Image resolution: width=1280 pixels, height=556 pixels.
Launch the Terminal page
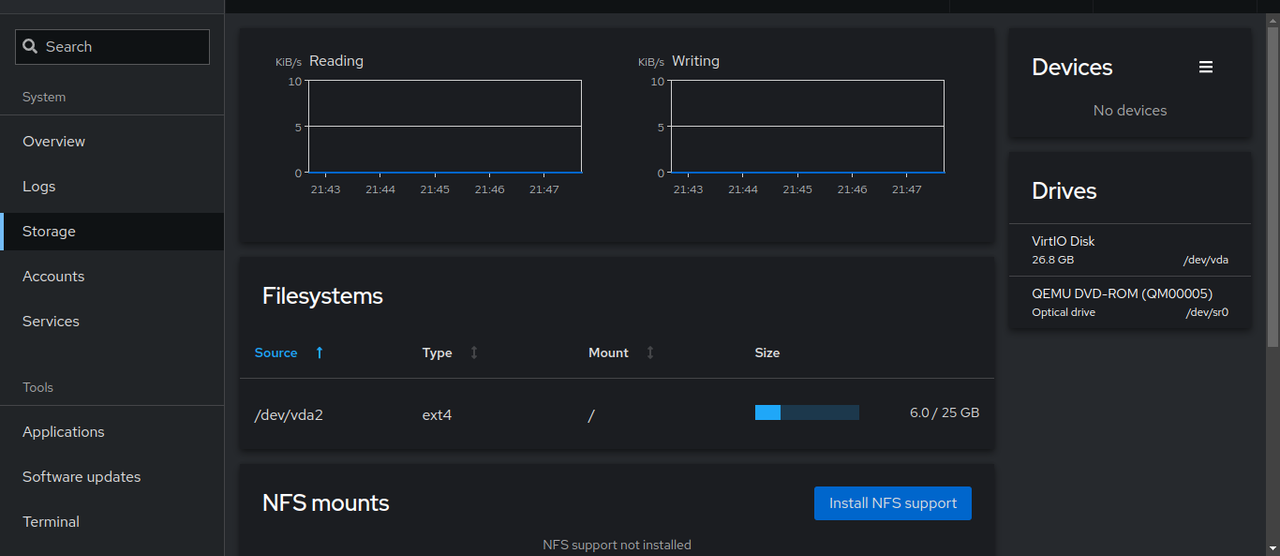click(112, 522)
